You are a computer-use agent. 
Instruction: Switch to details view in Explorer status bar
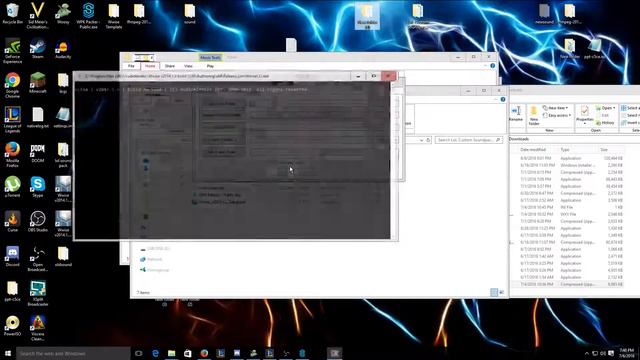coord(494,292)
